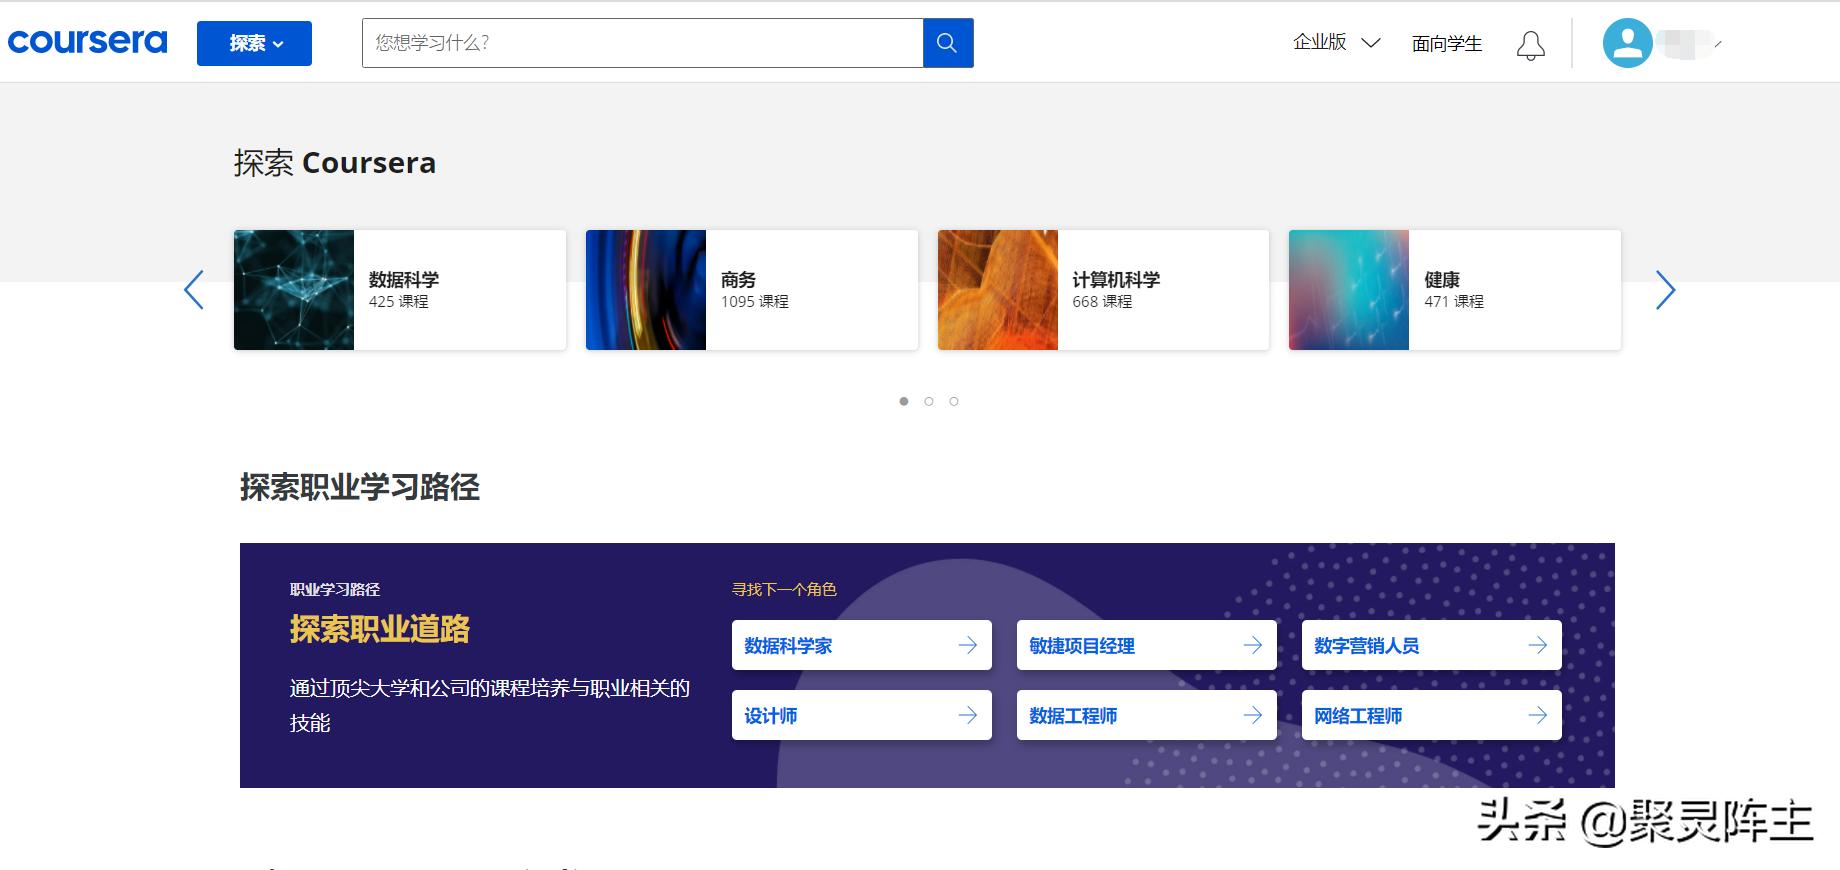Click the arrow icon on 数字营销人员
Viewport: 1840px width, 870px height.
tap(1538, 645)
